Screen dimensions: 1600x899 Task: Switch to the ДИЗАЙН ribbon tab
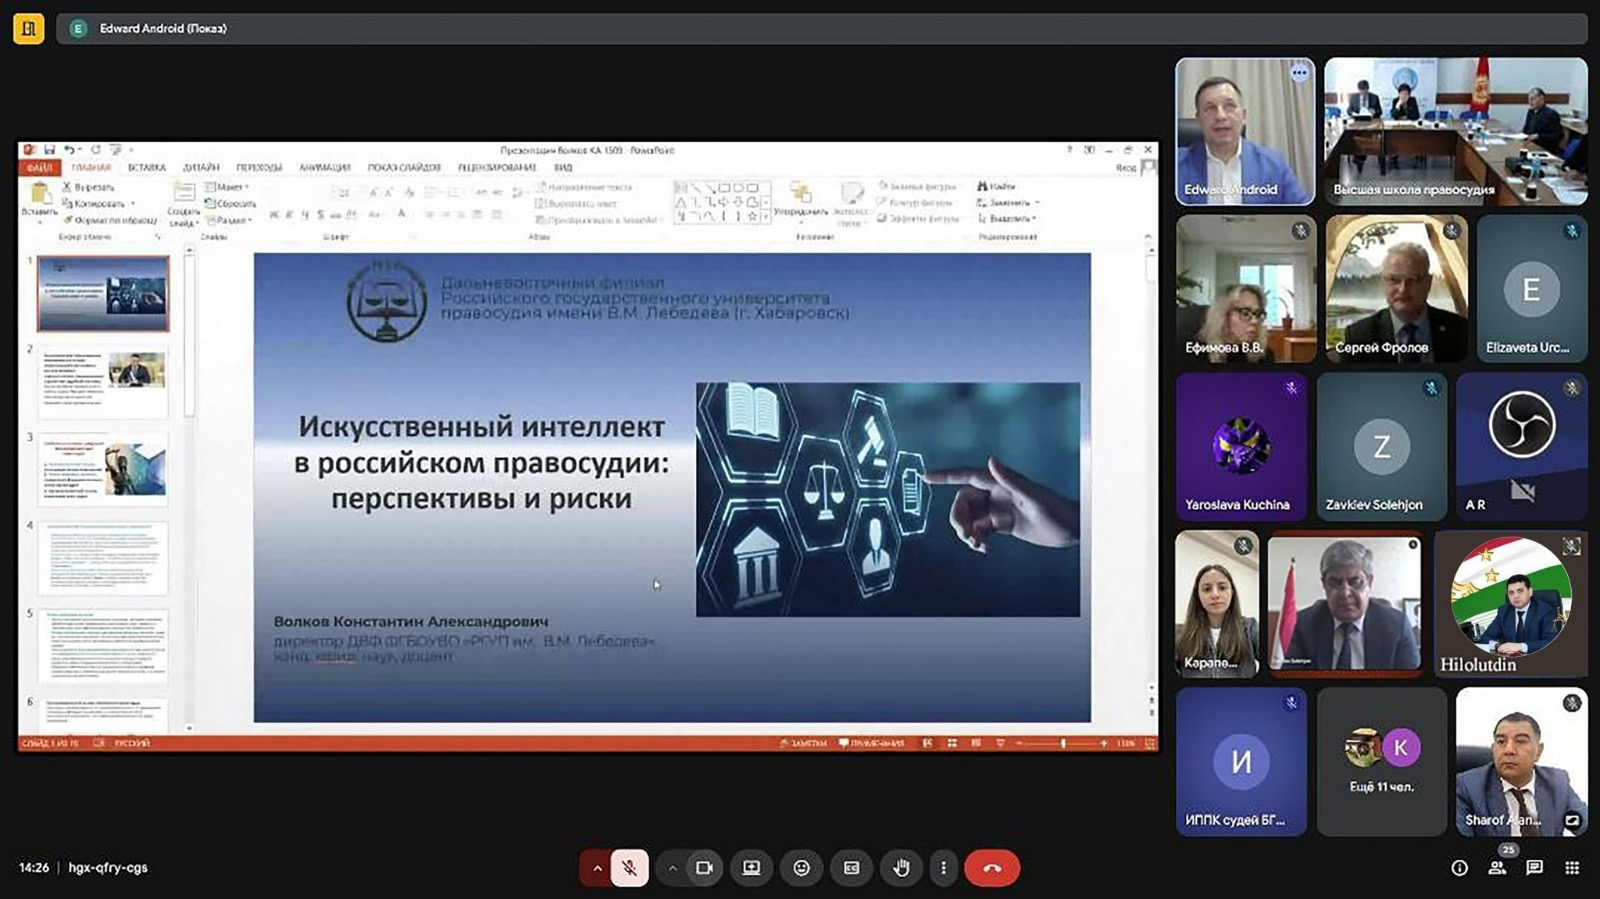click(201, 168)
